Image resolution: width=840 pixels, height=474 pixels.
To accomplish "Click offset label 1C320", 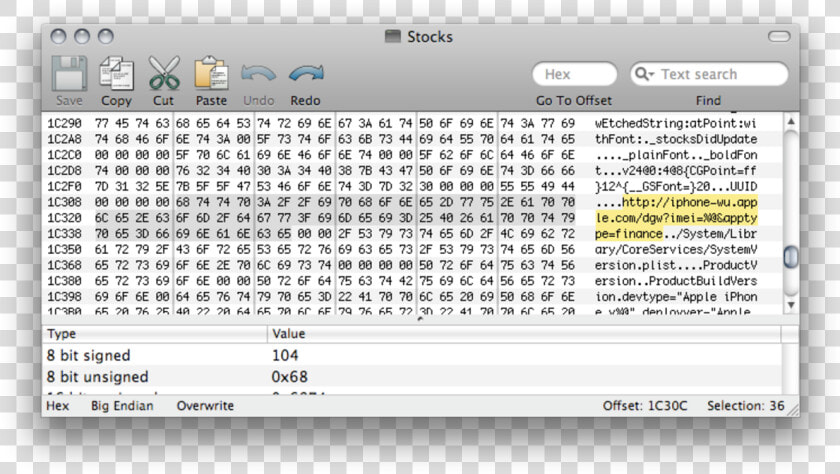I will (64, 218).
